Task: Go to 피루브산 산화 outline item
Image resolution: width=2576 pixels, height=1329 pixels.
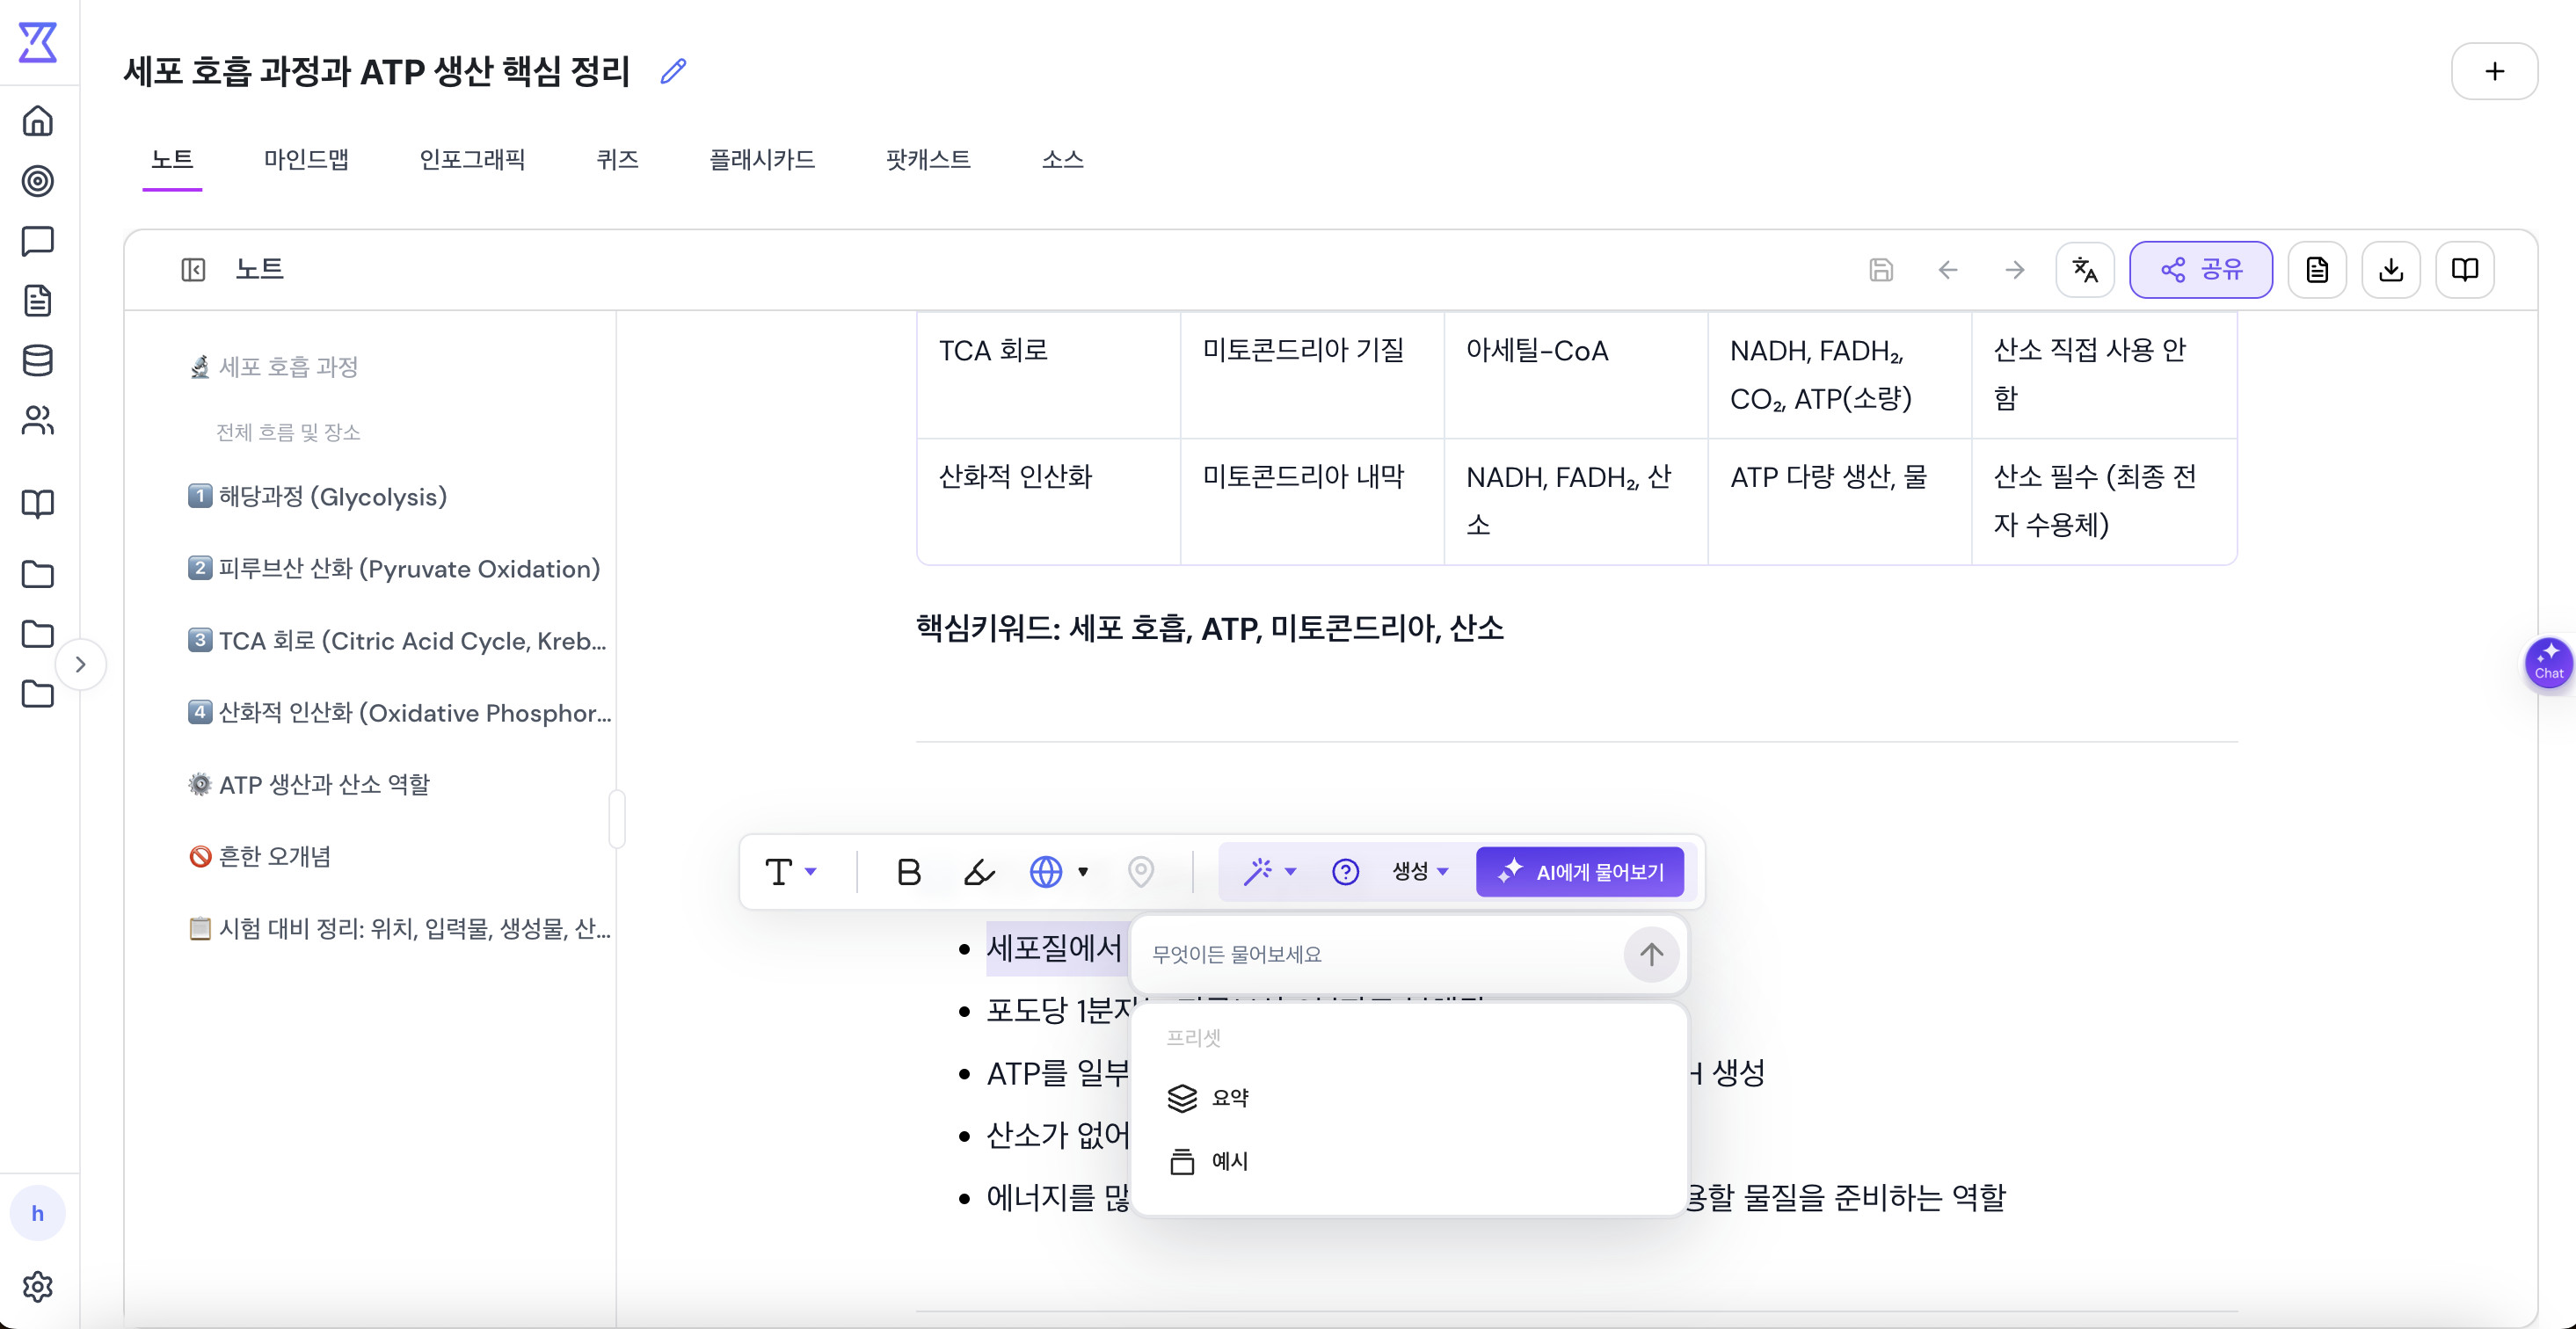Action: (394, 568)
